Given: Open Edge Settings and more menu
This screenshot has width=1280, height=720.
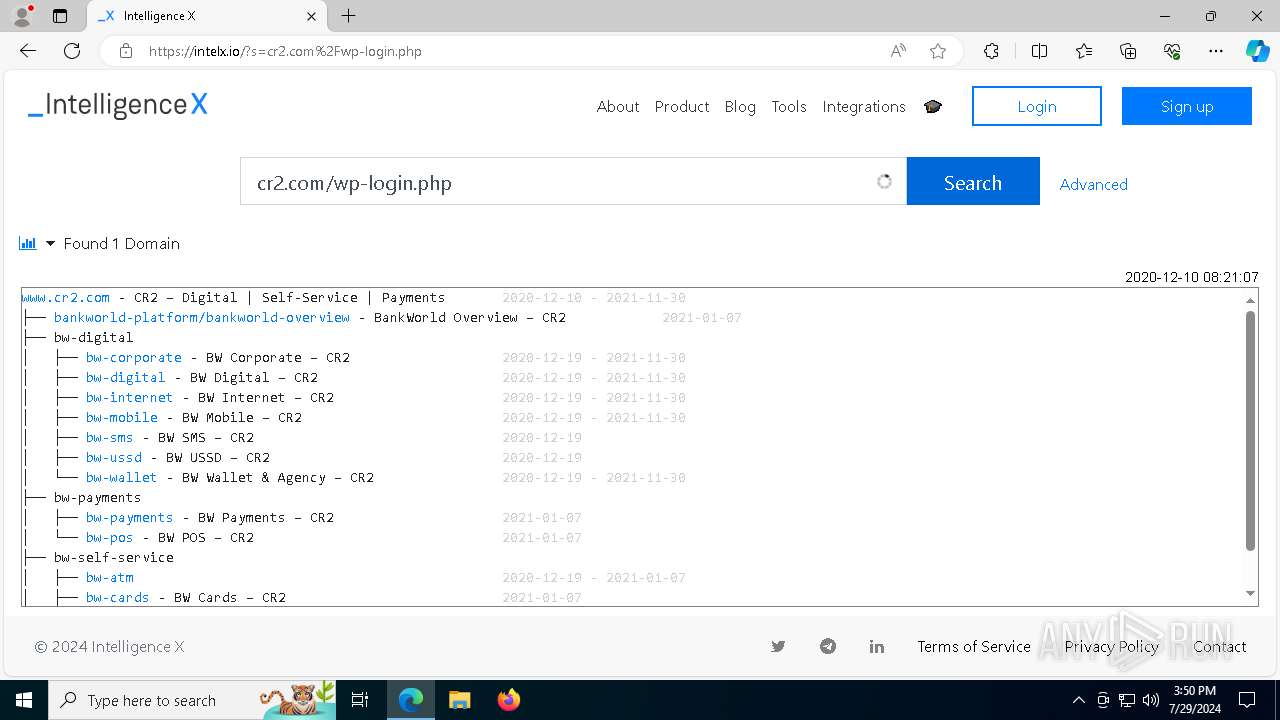Looking at the screenshot, I should (x=1216, y=51).
